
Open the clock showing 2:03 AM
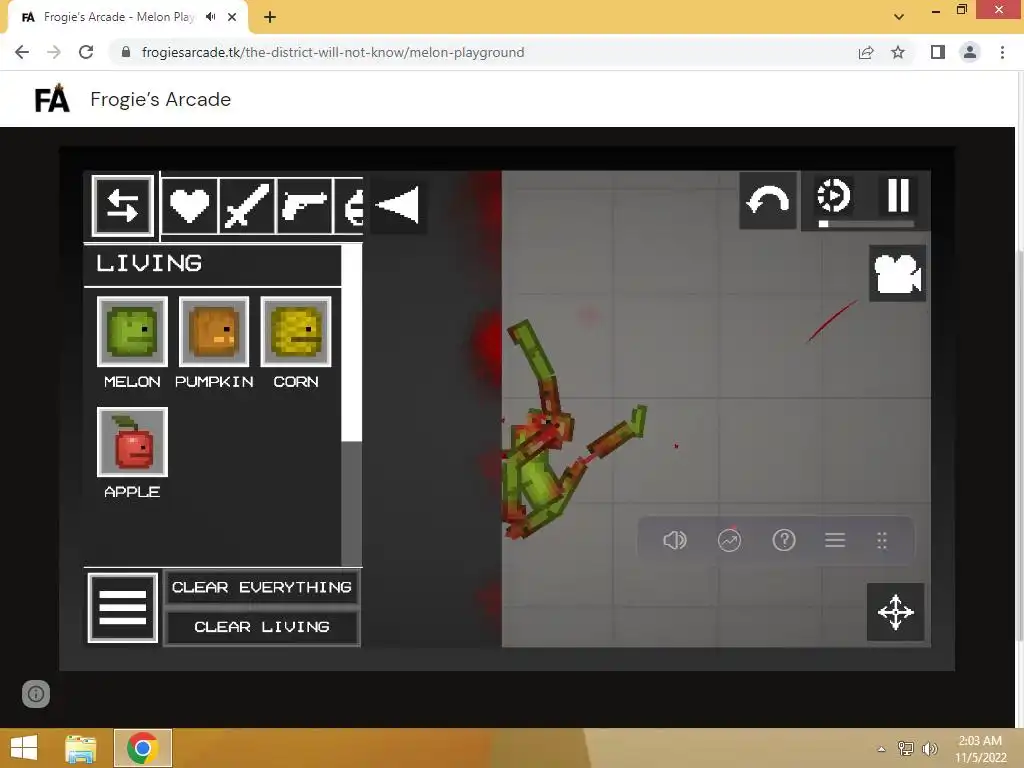point(980,749)
